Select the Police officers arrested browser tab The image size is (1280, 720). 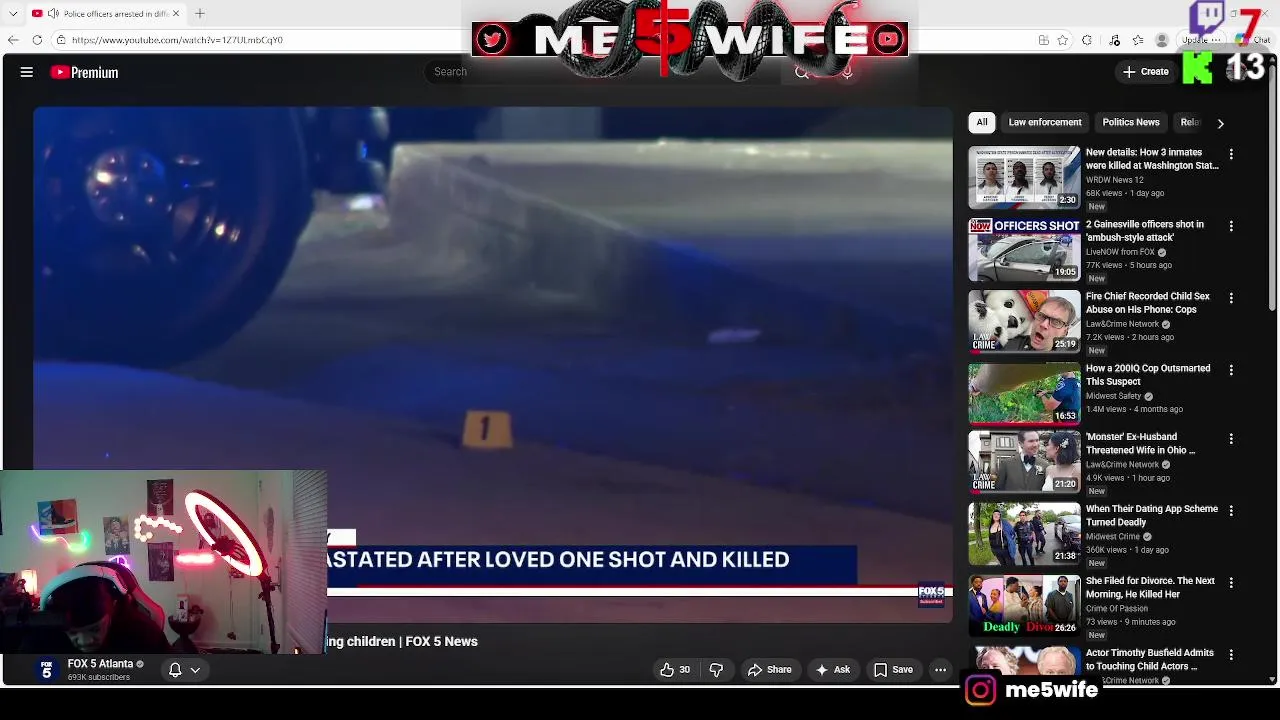[x=105, y=13]
